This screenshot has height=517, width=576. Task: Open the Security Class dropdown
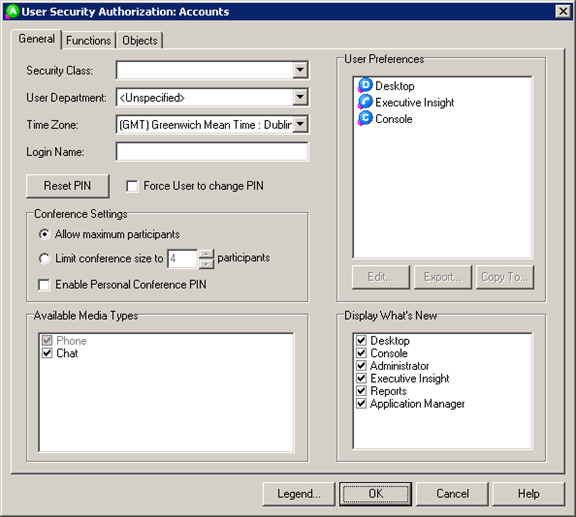tap(300, 70)
